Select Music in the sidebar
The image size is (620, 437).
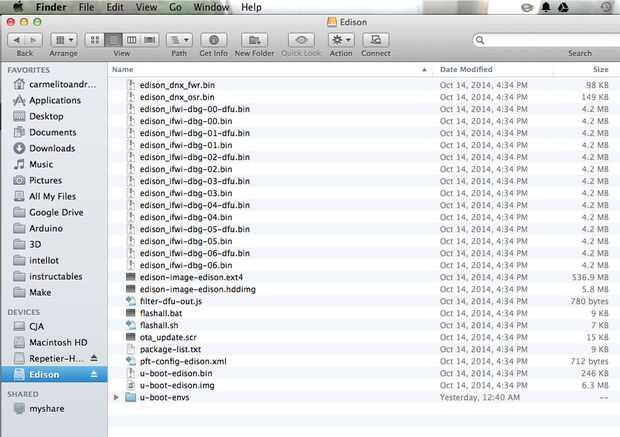click(54, 164)
